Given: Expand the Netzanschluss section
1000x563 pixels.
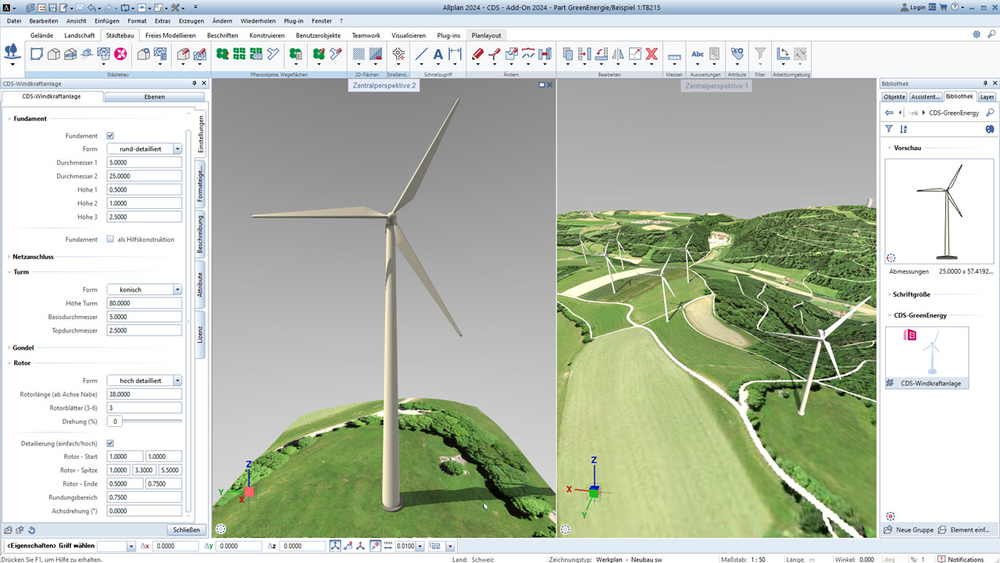Looking at the screenshot, I should pyautogui.click(x=33, y=256).
